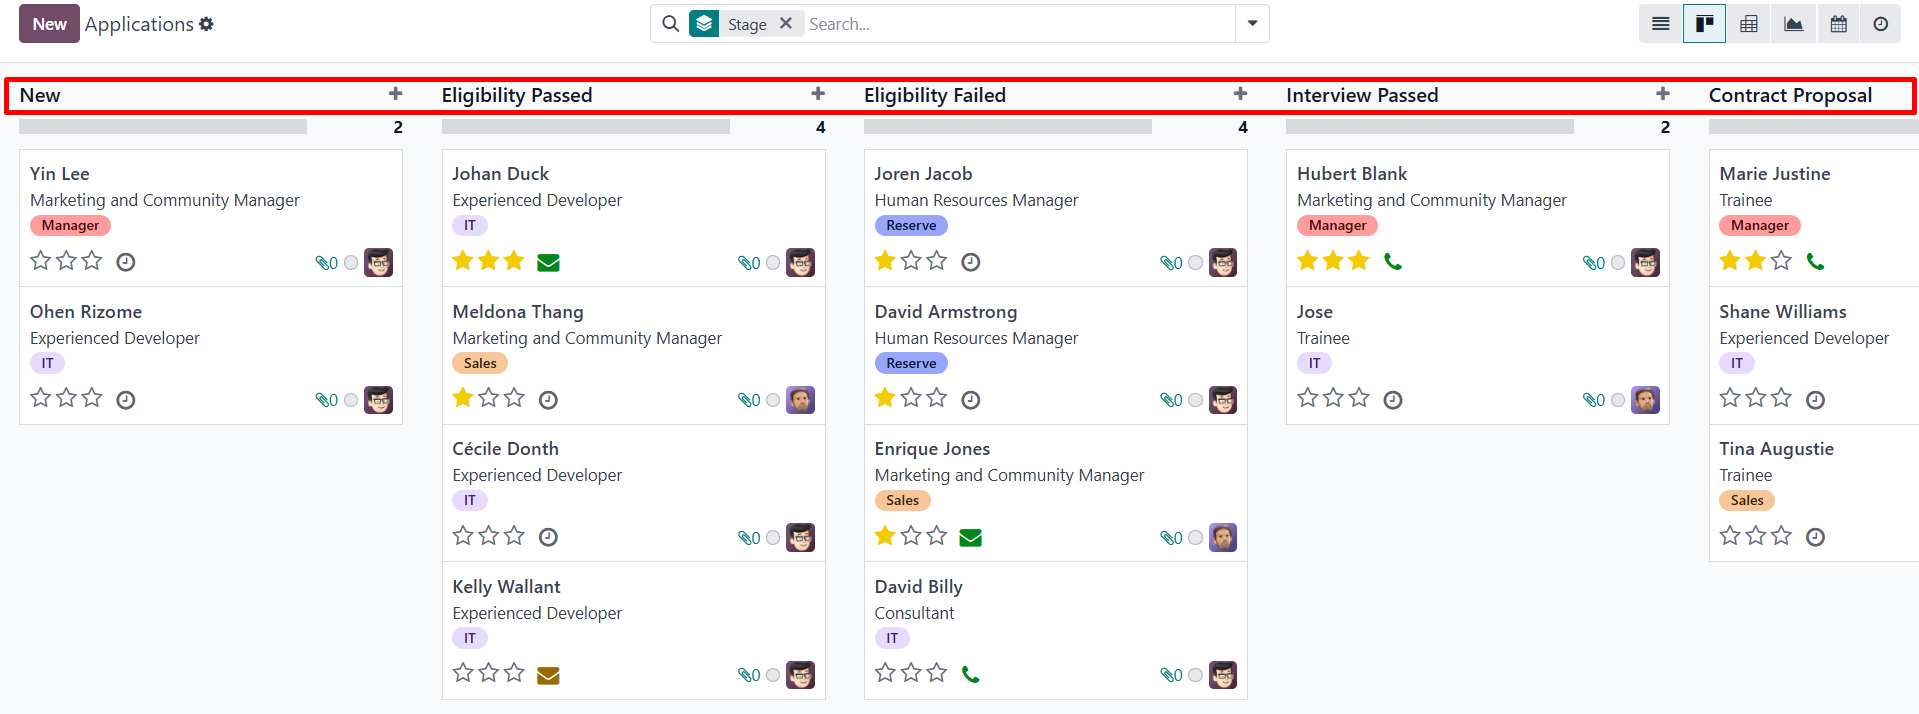Click Yin Lee's attachment count paperclip
This screenshot has width=1919, height=714.
[x=327, y=263]
